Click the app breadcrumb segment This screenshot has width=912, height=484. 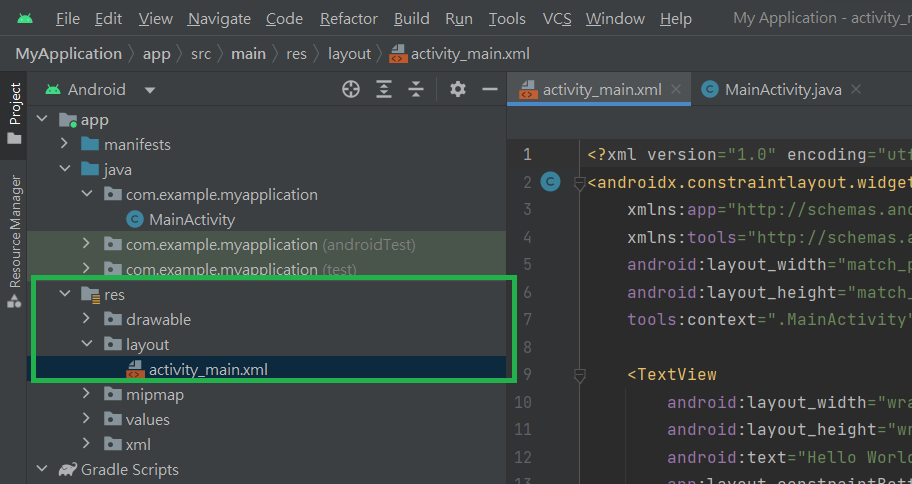(x=156, y=54)
